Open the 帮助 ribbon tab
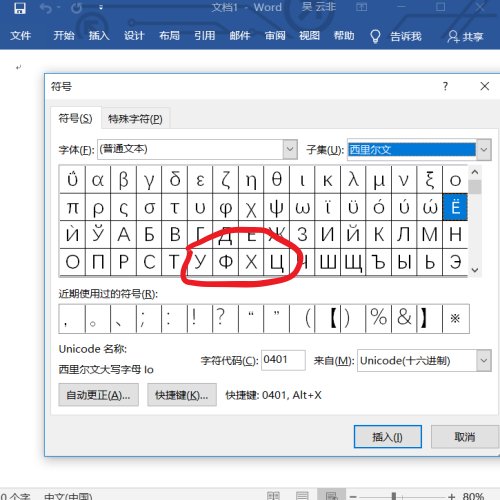This screenshot has height=500, width=500. tap(344, 36)
